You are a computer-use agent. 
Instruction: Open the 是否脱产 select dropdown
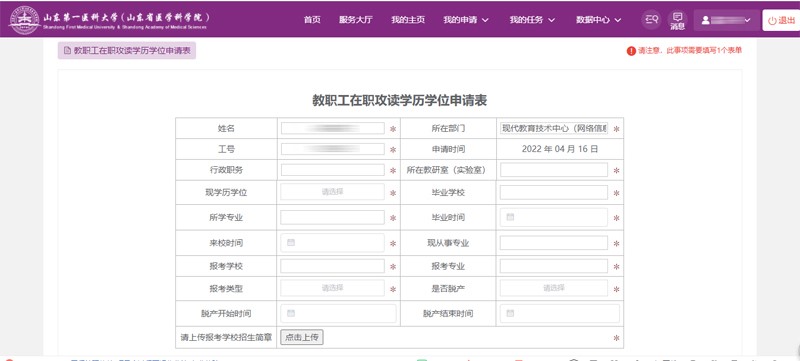pyautogui.click(x=554, y=288)
